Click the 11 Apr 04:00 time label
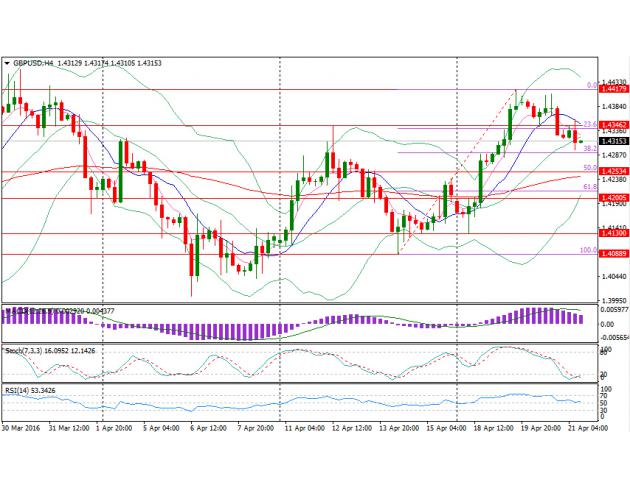Viewport: 630px width, 490px height. pos(305,428)
